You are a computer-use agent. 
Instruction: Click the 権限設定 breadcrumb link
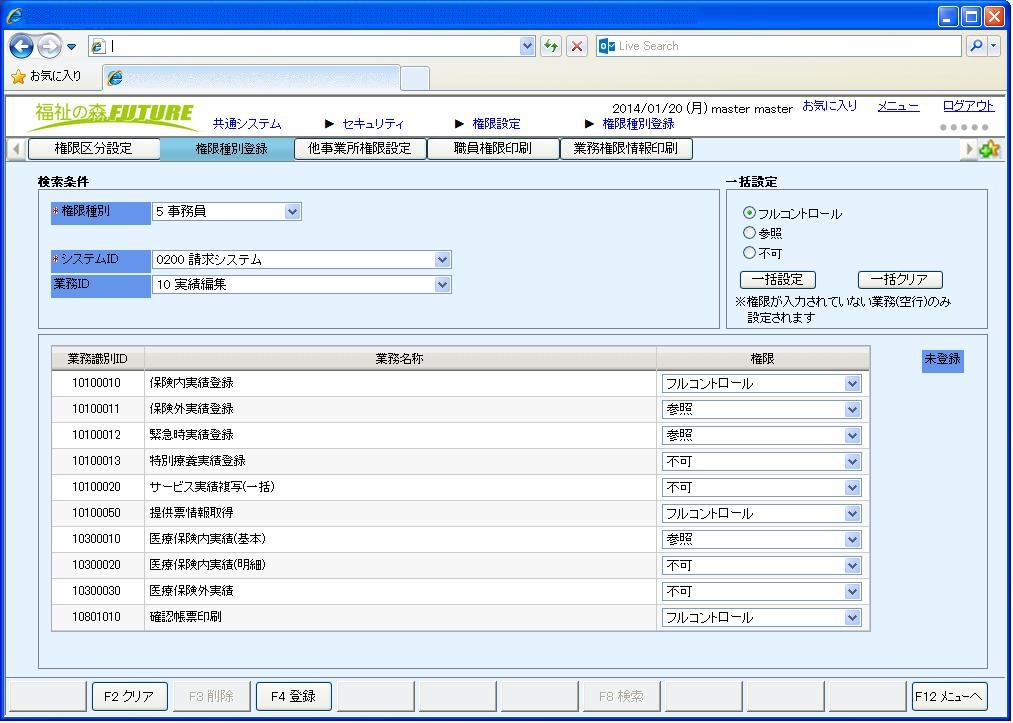click(x=496, y=123)
